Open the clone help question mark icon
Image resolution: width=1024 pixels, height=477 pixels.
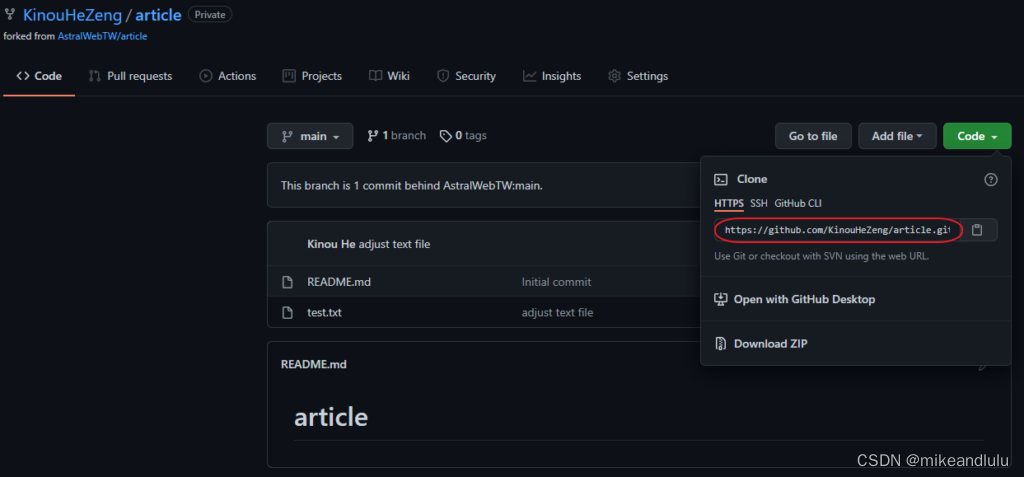click(x=991, y=180)
